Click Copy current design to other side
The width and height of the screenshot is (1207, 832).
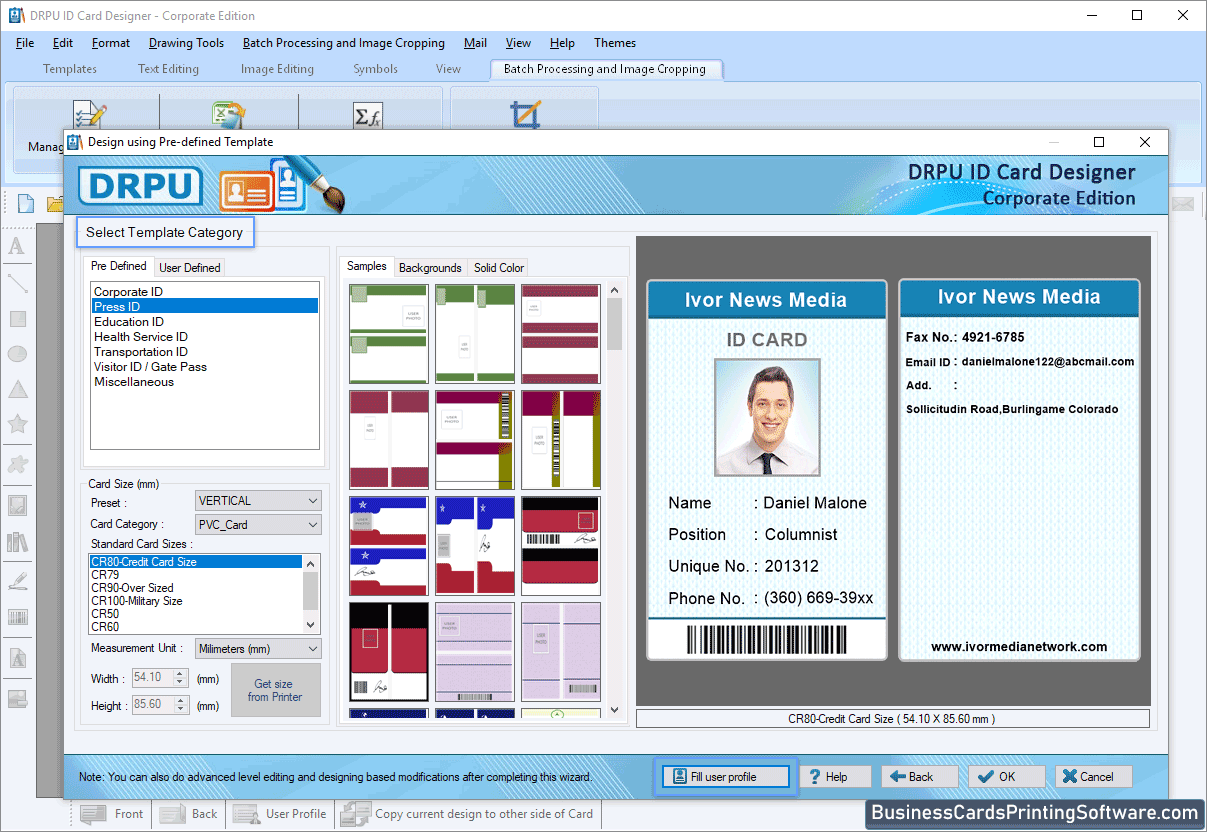pos(468,814)
